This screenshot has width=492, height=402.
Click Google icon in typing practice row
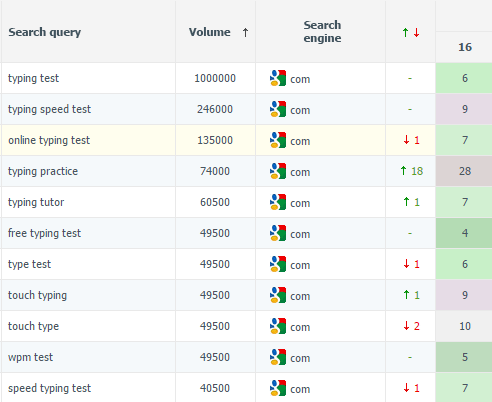278,171
